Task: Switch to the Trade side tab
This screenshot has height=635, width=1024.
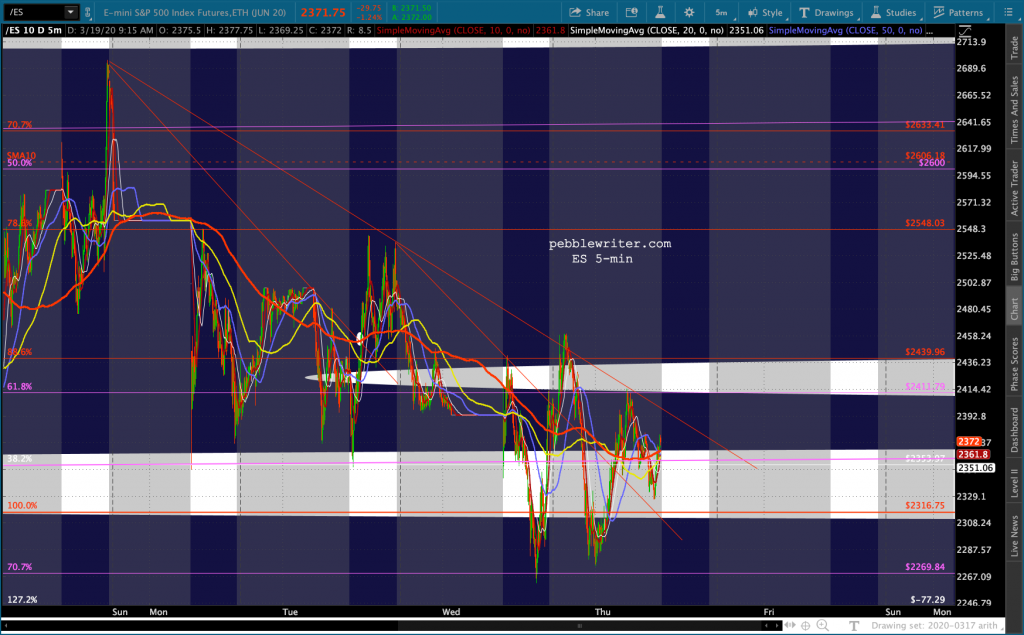Action: pyautogui.click(x=1014, y=48)
